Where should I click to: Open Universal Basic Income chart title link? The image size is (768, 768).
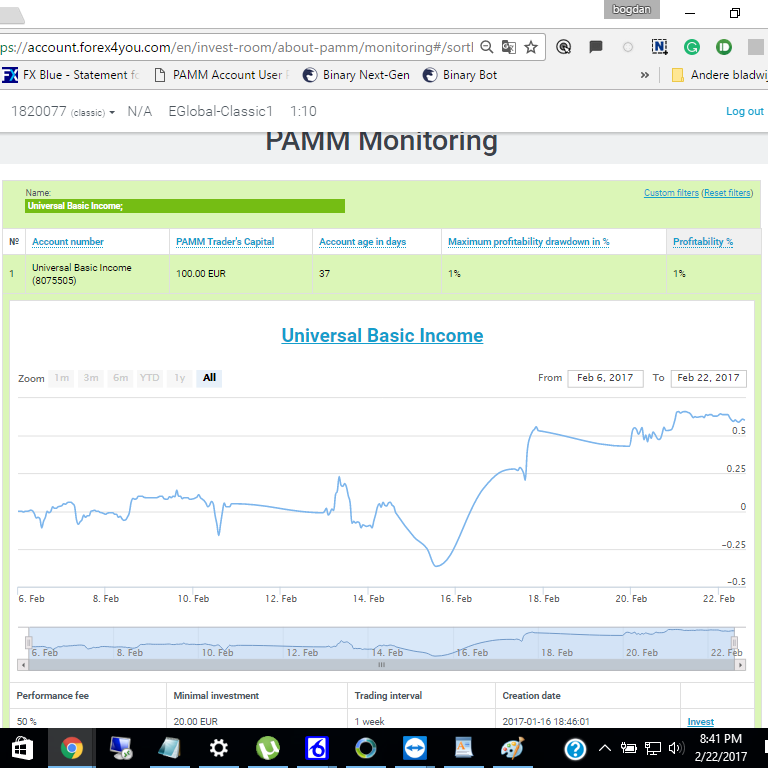(382, 336)
